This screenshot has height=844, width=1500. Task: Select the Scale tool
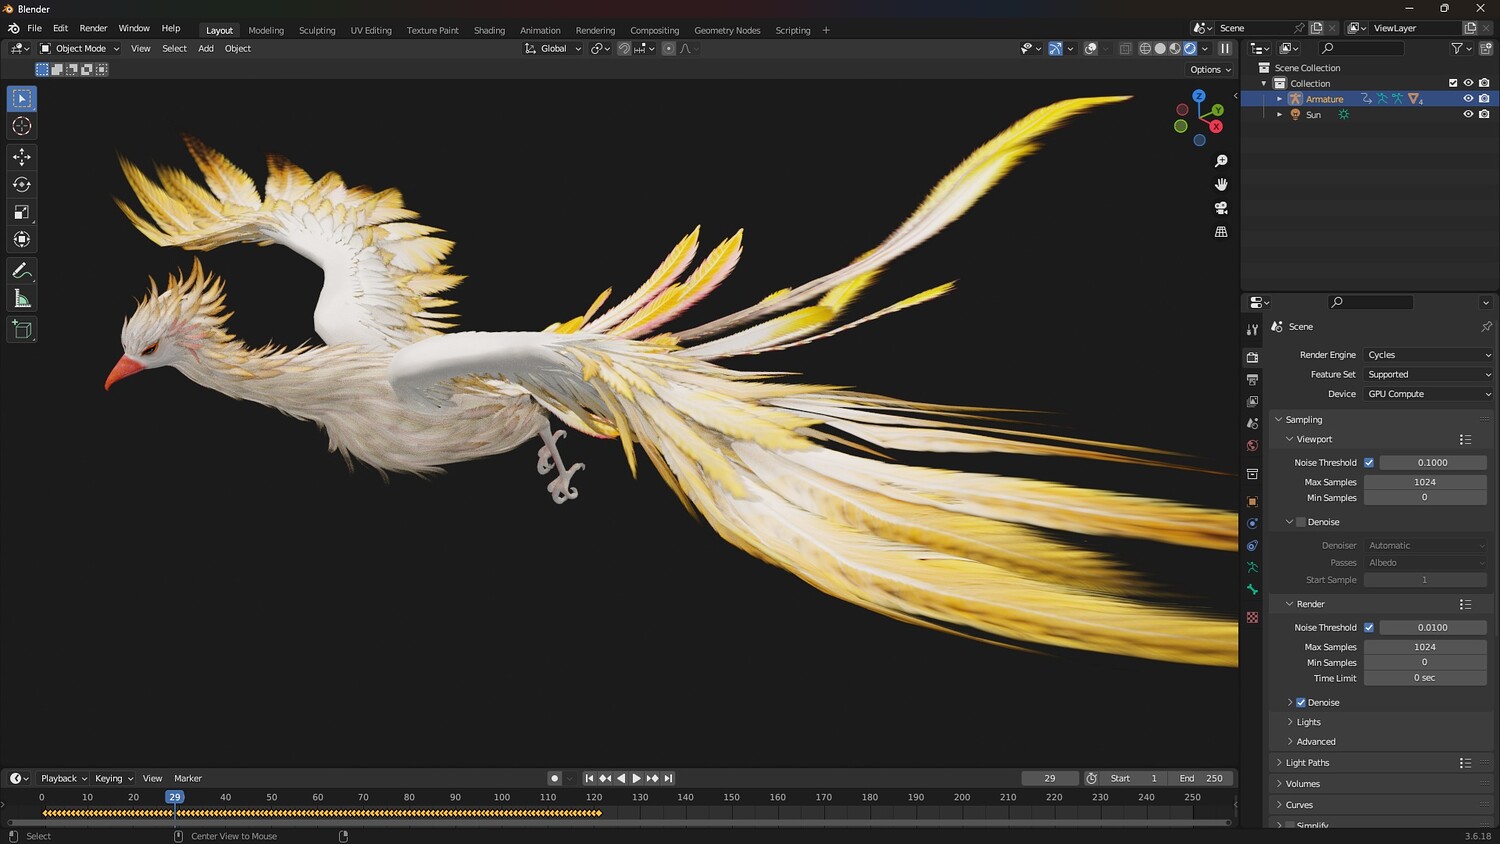click(22, 212)
